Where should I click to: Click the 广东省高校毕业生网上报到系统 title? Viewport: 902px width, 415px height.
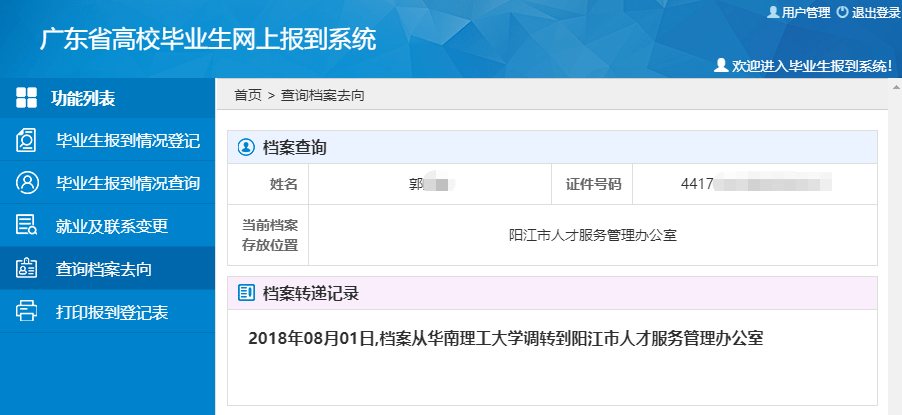208,39
